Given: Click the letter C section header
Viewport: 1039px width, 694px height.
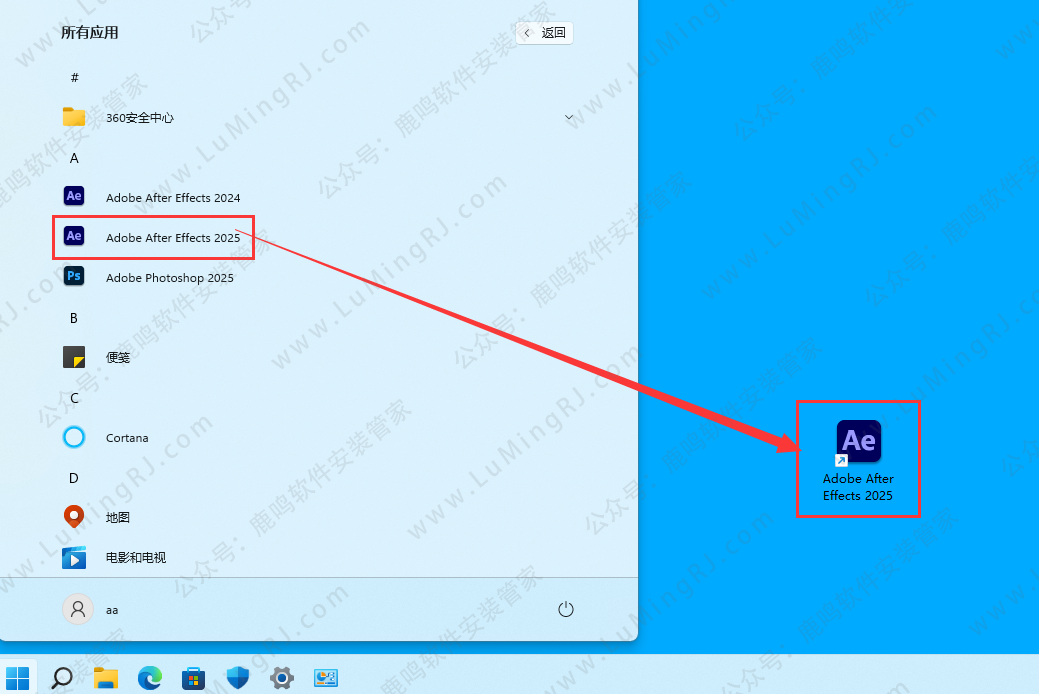Looking at the screenshot, I should click(x=74, y=397).
